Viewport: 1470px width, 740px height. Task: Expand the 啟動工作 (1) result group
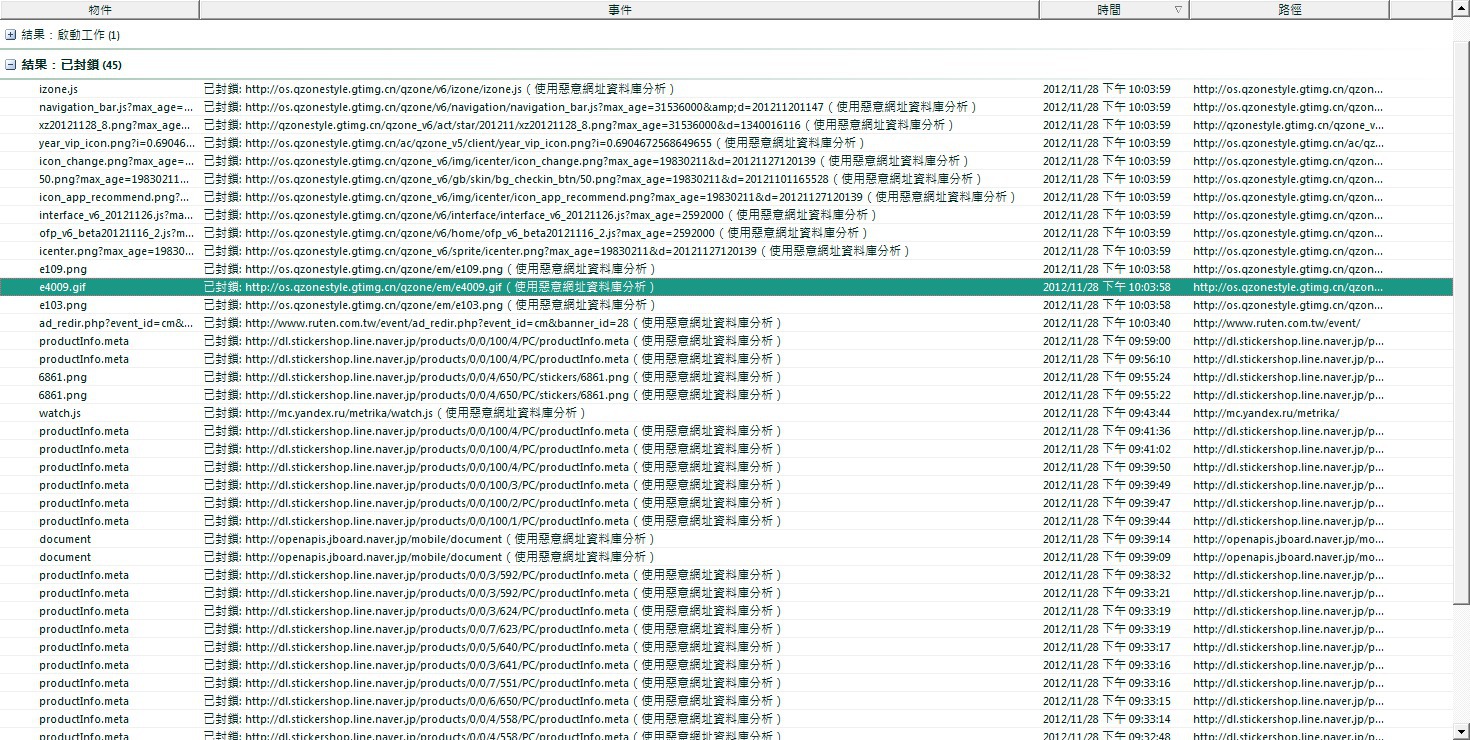click(x=10, y=35)
